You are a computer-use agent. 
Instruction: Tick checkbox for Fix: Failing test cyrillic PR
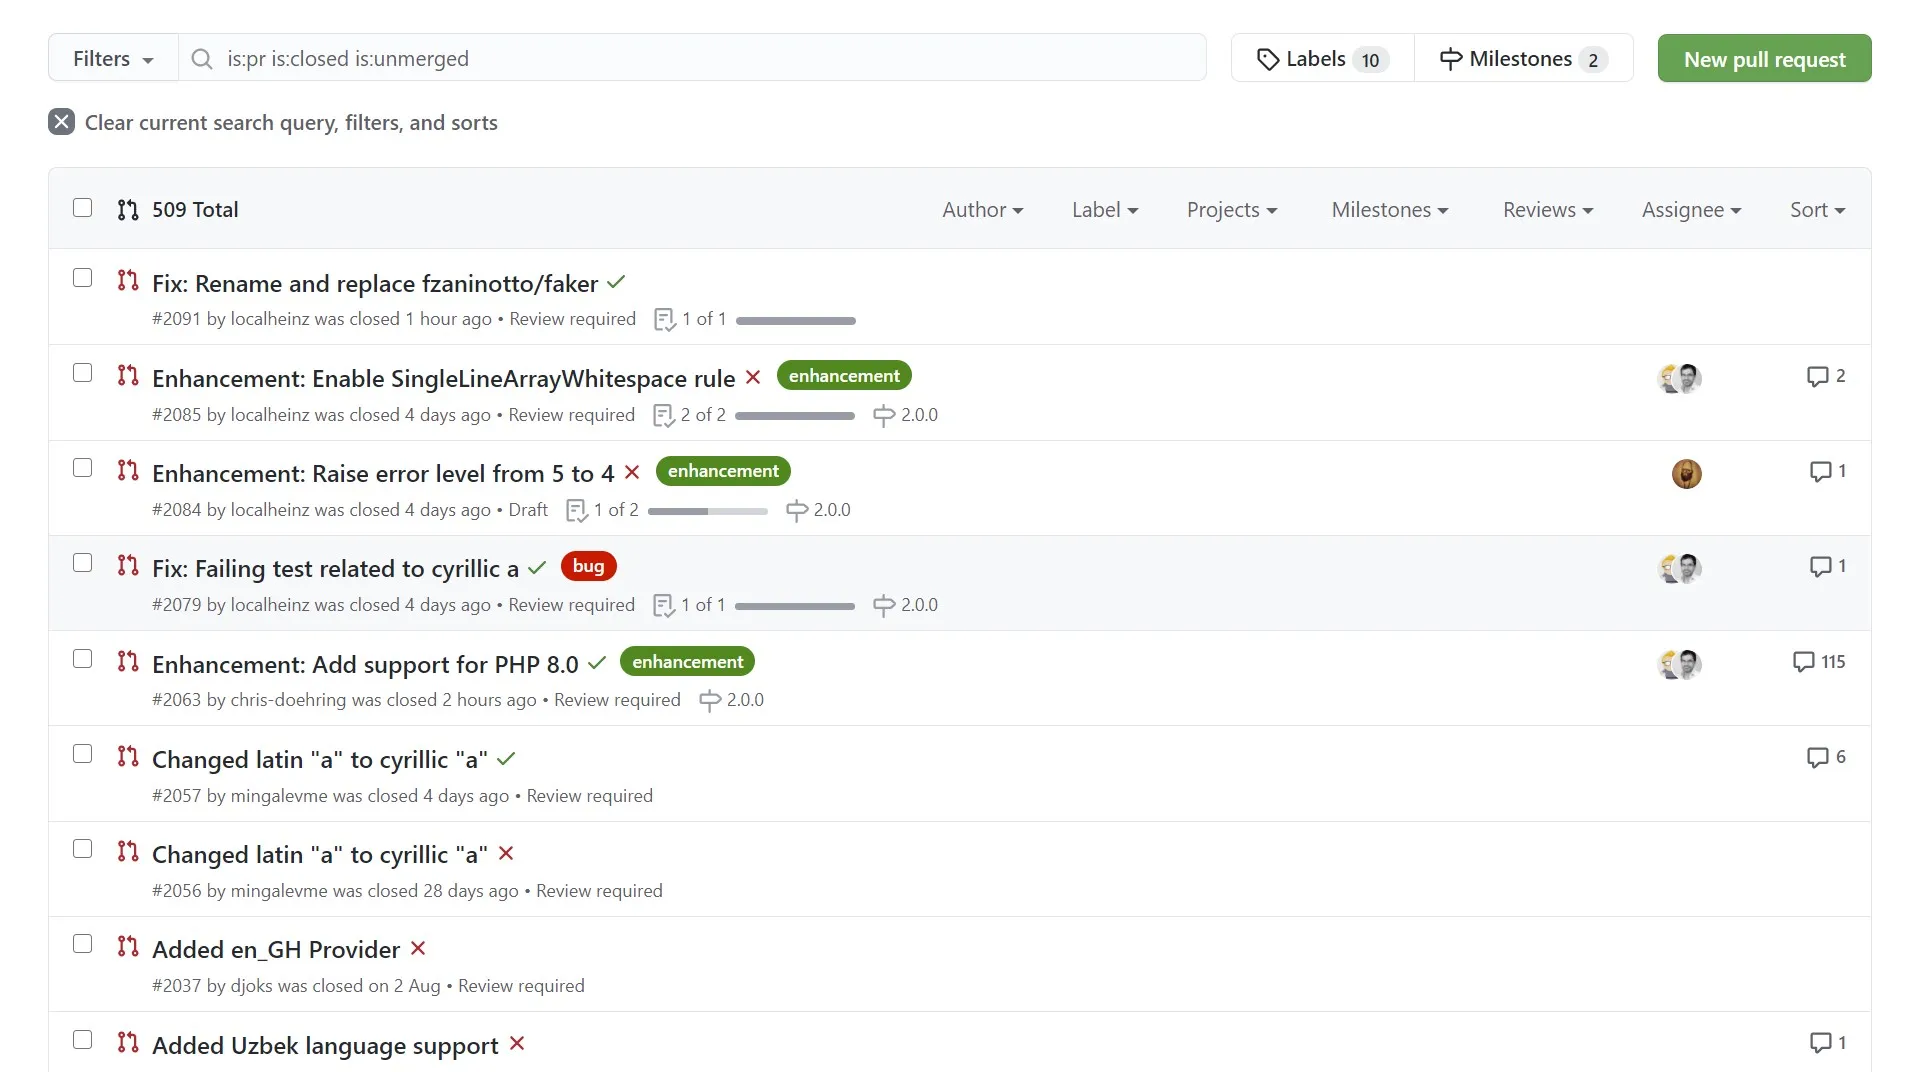(83, 563)
